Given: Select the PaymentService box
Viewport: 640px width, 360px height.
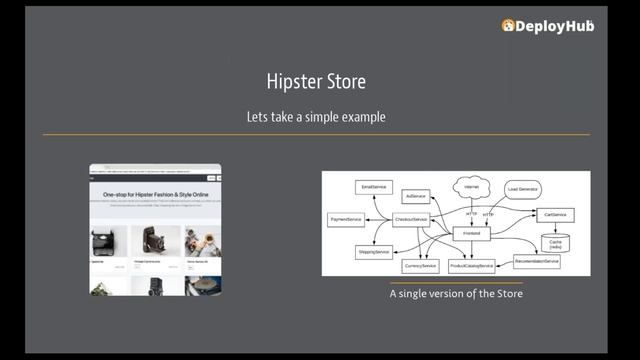Looking at the screenshot, I should pyautogui.click(x=346, y=220).
